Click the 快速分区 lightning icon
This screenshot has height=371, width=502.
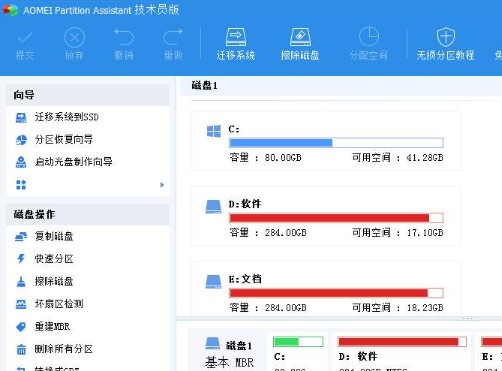tap(21, 259)
